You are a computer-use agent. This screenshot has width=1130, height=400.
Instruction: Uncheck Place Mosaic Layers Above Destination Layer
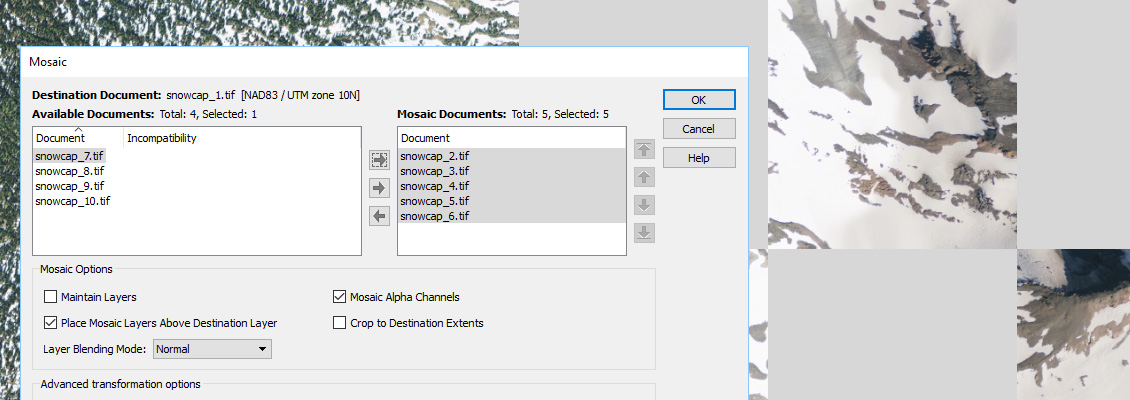pos(50,323)
